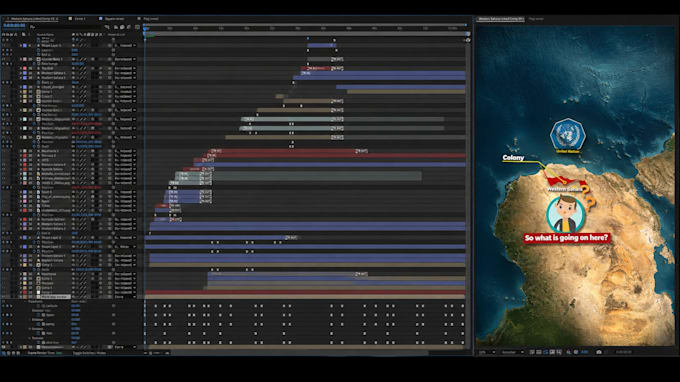Open the composition mini-flowchart icon
The width and height of the screenshot is (680, 382).
click(x=107, y=27)
